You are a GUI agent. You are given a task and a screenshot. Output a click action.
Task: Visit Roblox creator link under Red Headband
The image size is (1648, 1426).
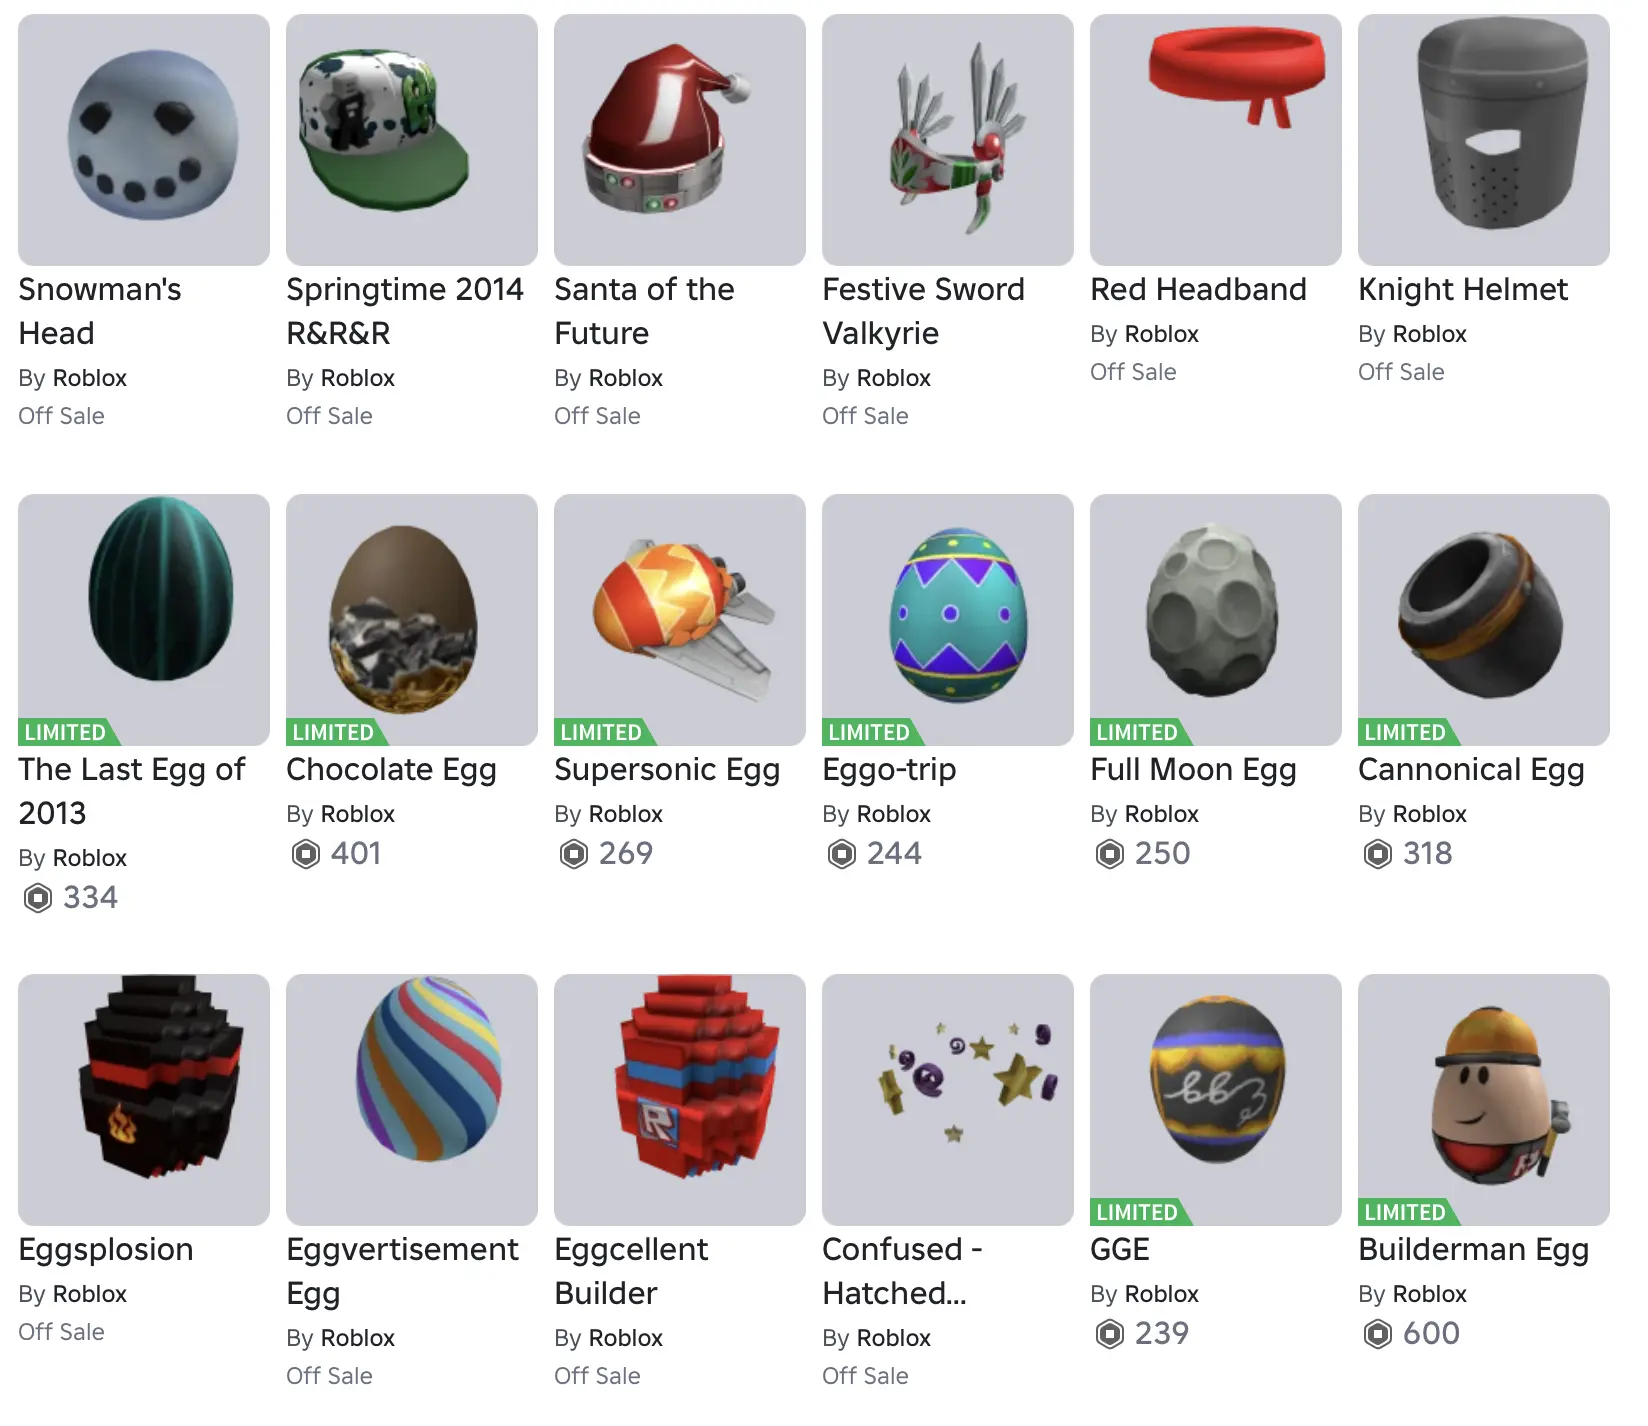(x=1160, y=334)
